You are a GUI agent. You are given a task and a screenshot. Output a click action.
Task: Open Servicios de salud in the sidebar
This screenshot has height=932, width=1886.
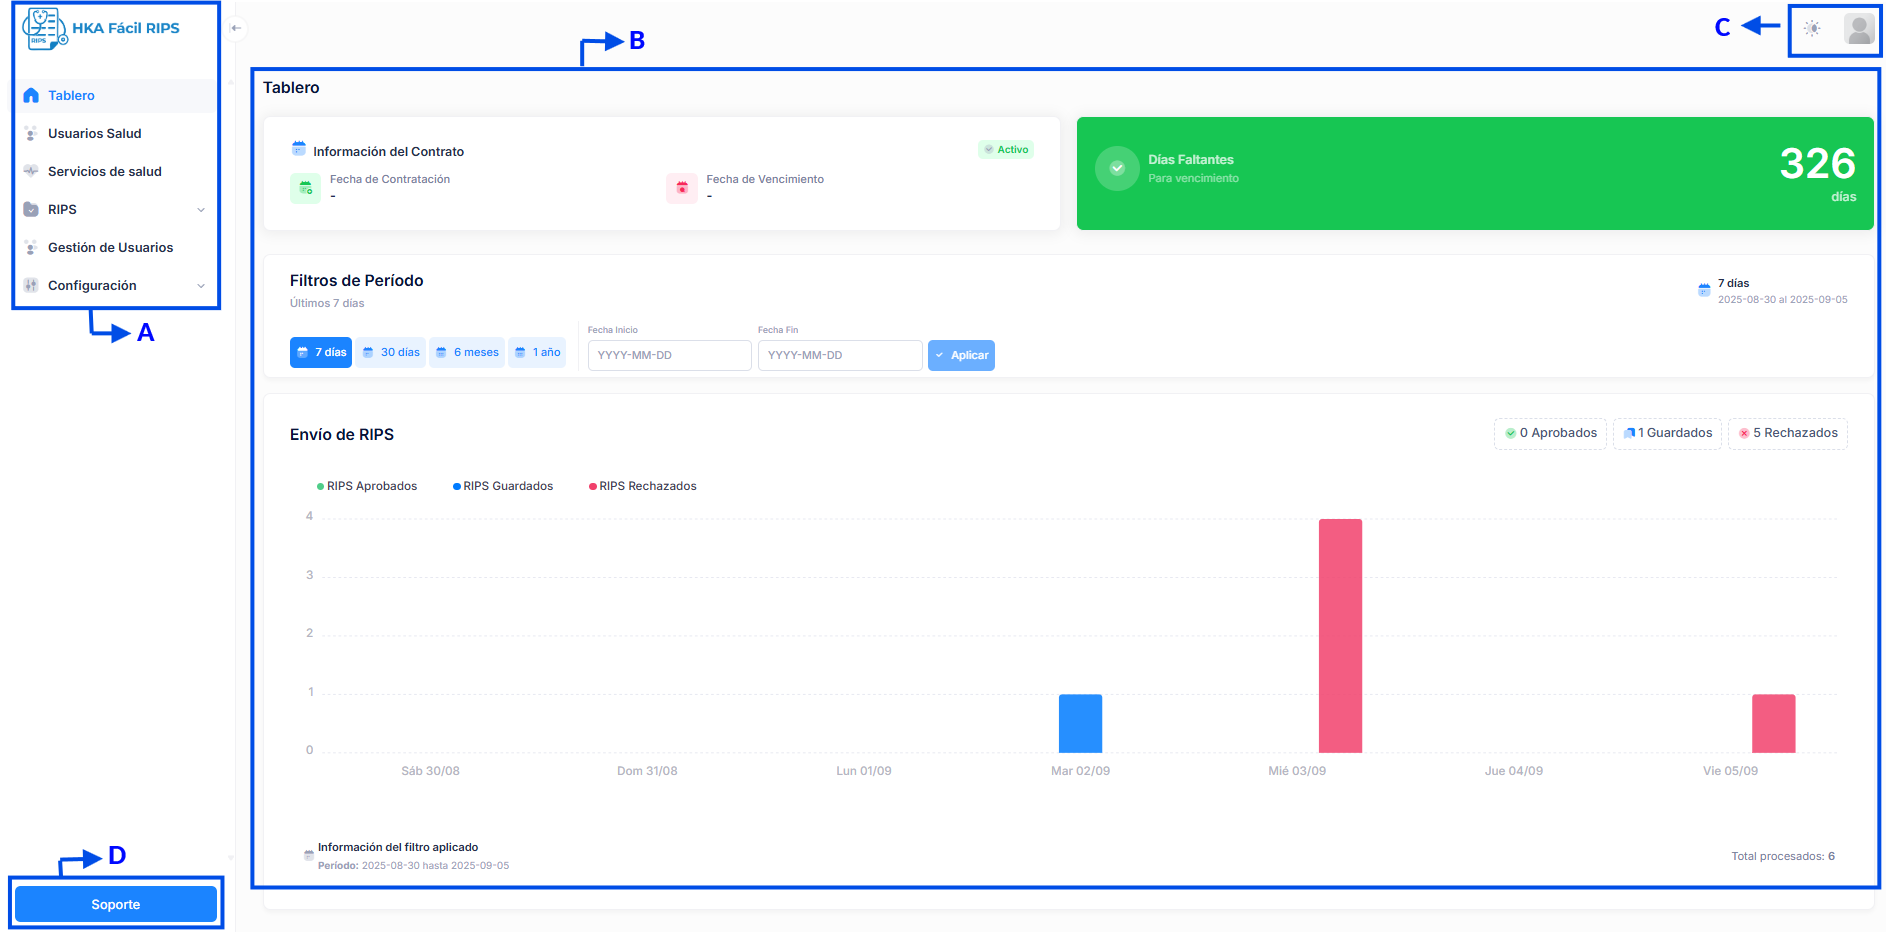coord(104,172)
